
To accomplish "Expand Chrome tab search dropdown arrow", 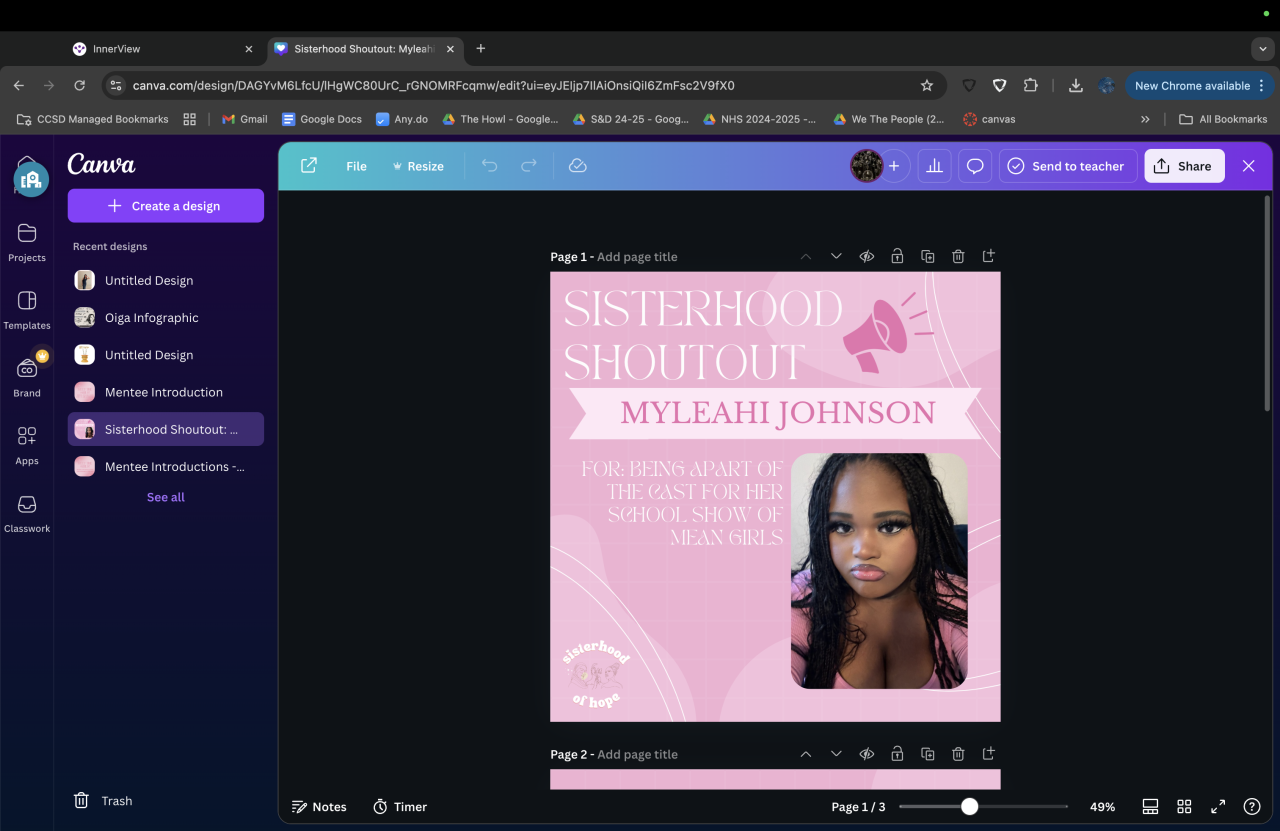I will coord(1262,49).
